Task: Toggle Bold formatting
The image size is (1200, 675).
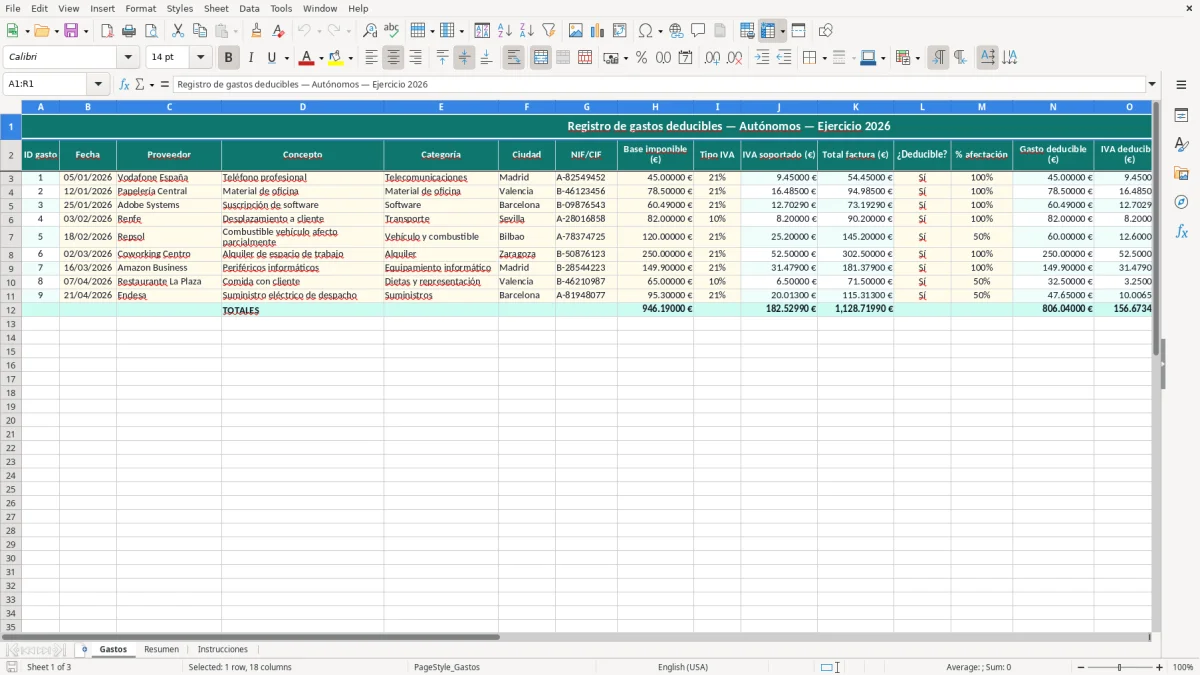Action: [x=229, y=58]
